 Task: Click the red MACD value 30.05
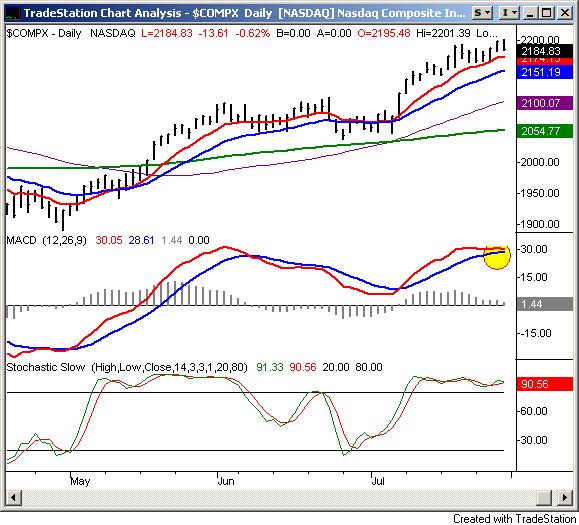(109, 240)
